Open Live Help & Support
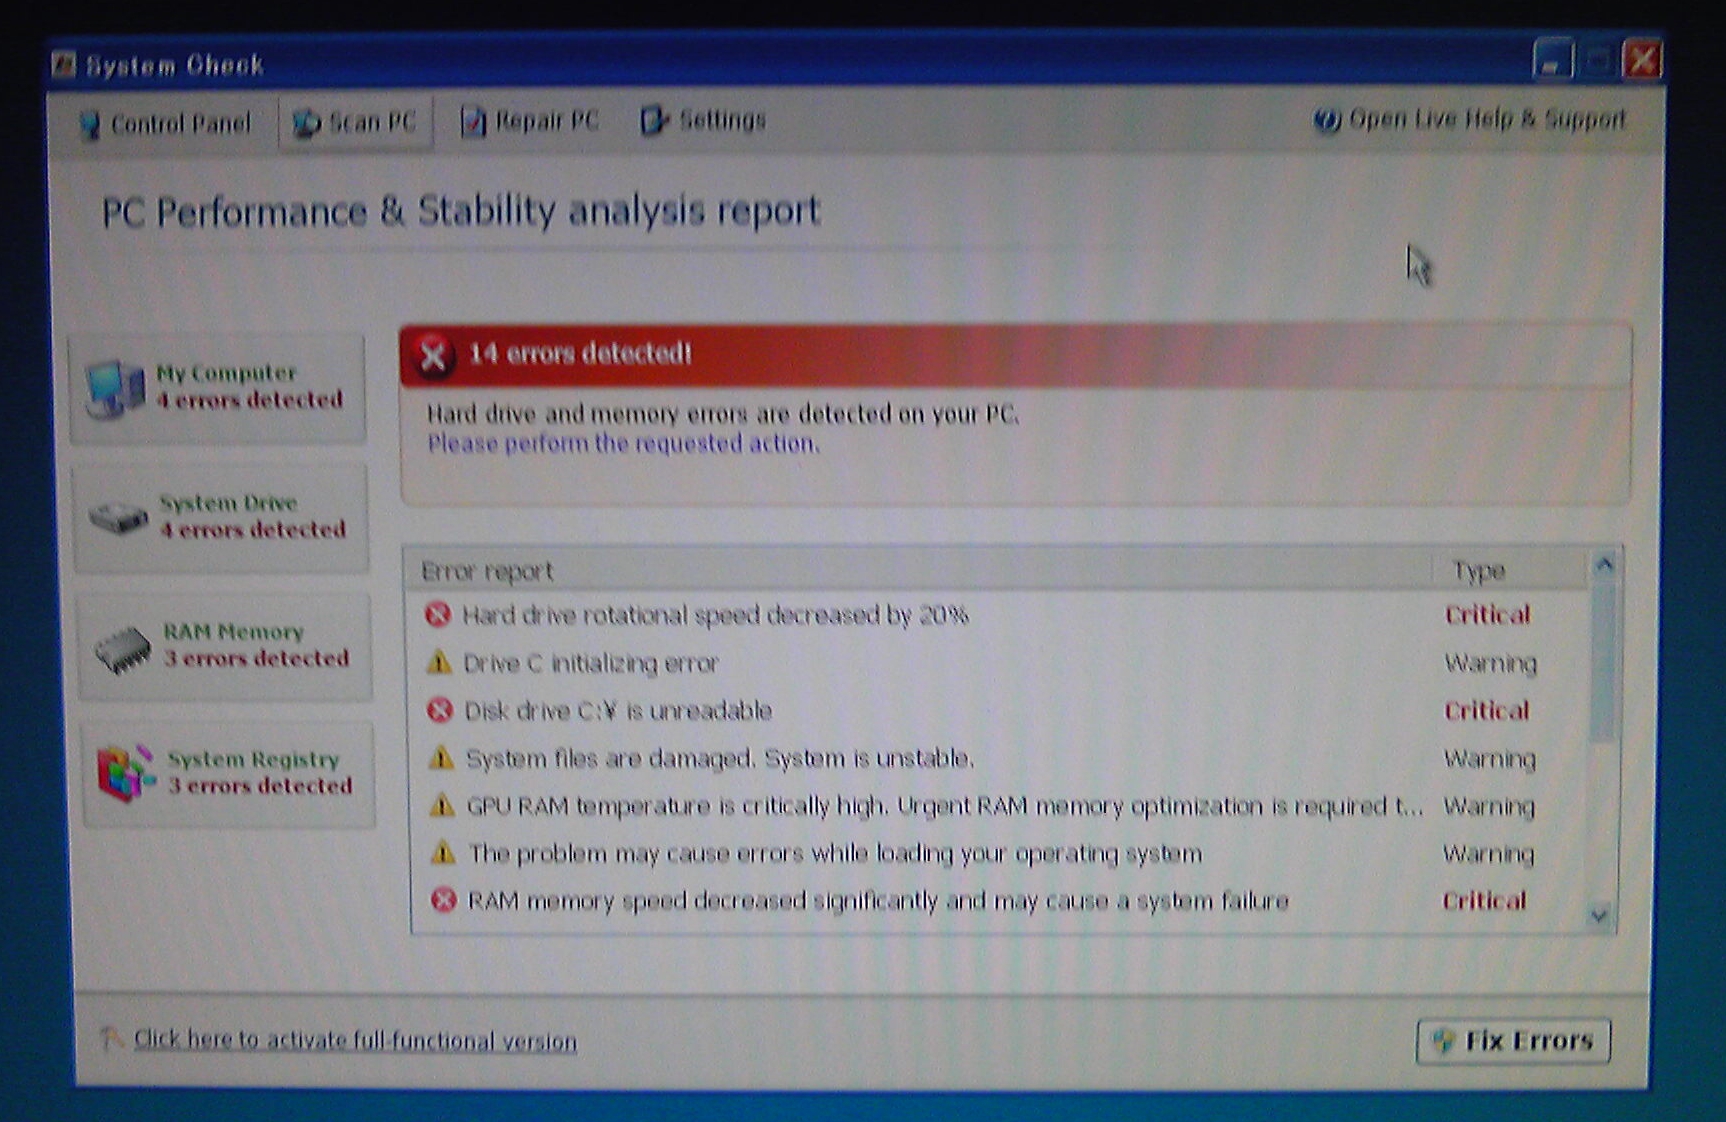This screenshot has height=1122, width=1726. coord(1468,119)
